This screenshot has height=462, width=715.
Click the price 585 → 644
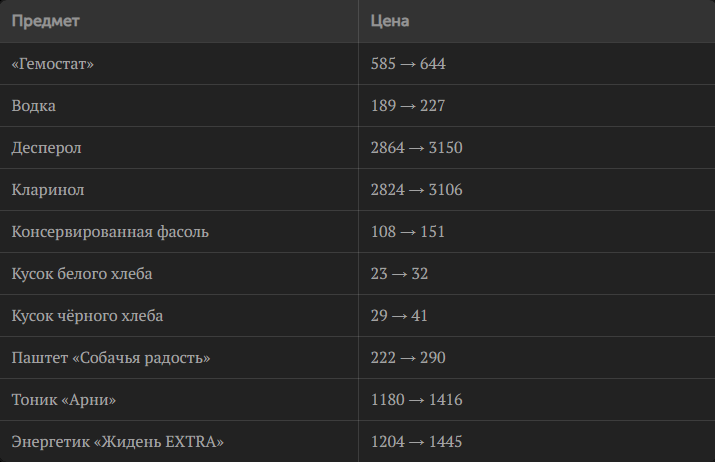pyautogui.click(x=408, y=64)
